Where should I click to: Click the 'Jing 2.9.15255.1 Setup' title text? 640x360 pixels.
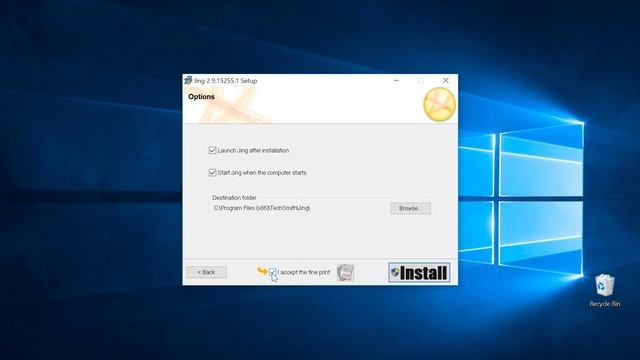pos(225,81)
